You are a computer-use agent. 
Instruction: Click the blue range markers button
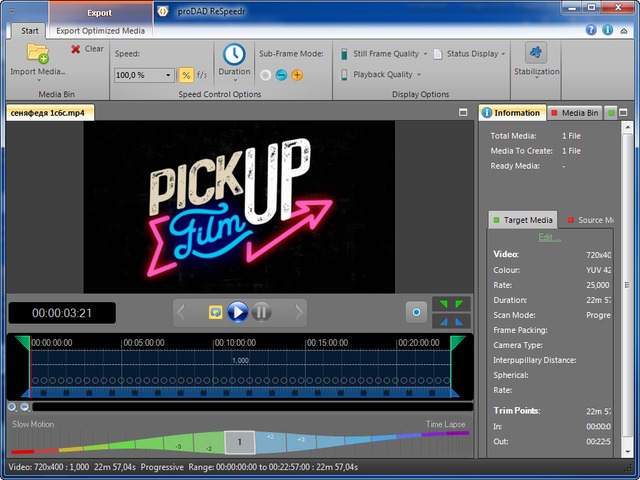(x=451, y=321)
